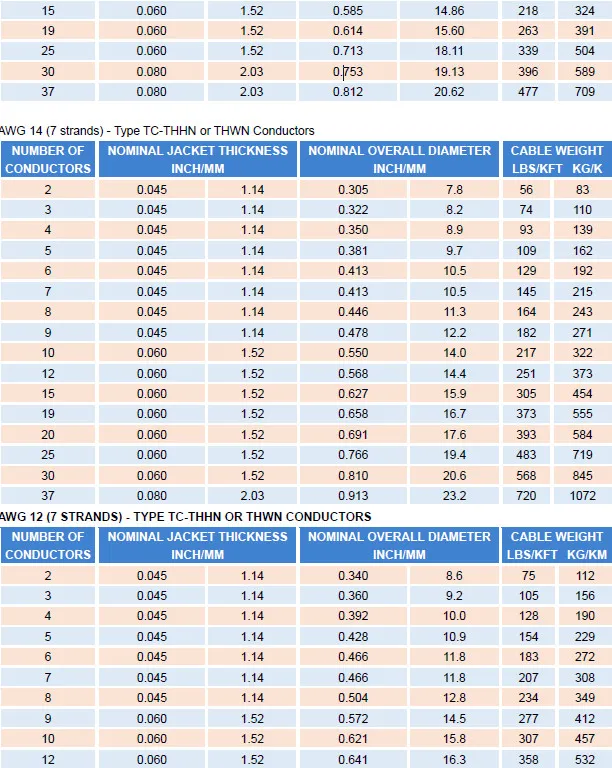This screenshot has height=768, width=612.
Task: Click the 0.753 diameter value in top table
Action: click(347, 72)
